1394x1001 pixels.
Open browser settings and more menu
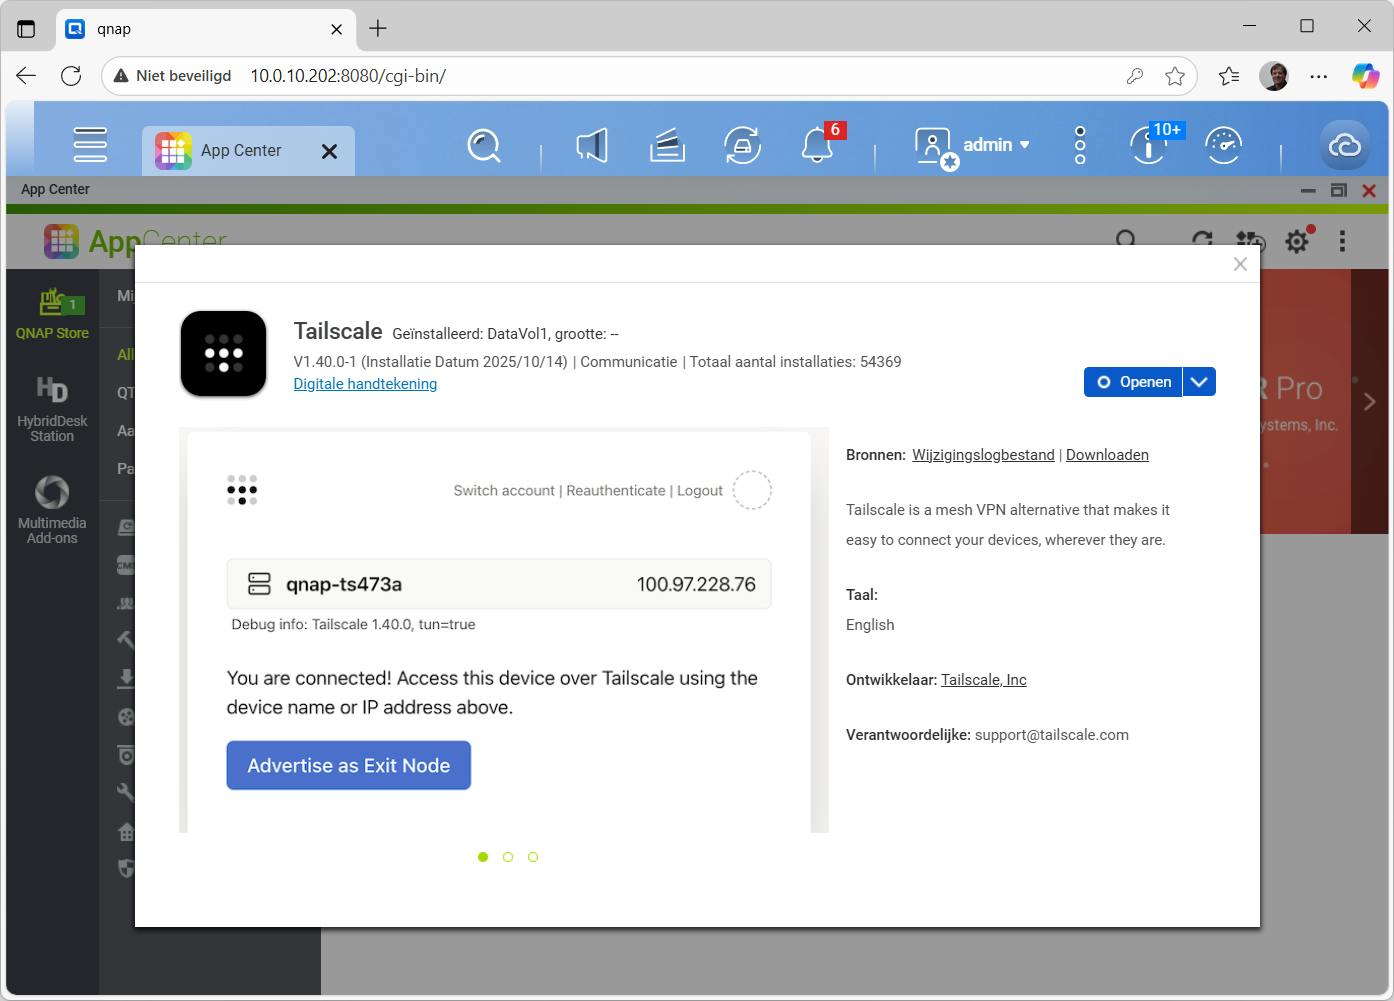coord(1319,76)
